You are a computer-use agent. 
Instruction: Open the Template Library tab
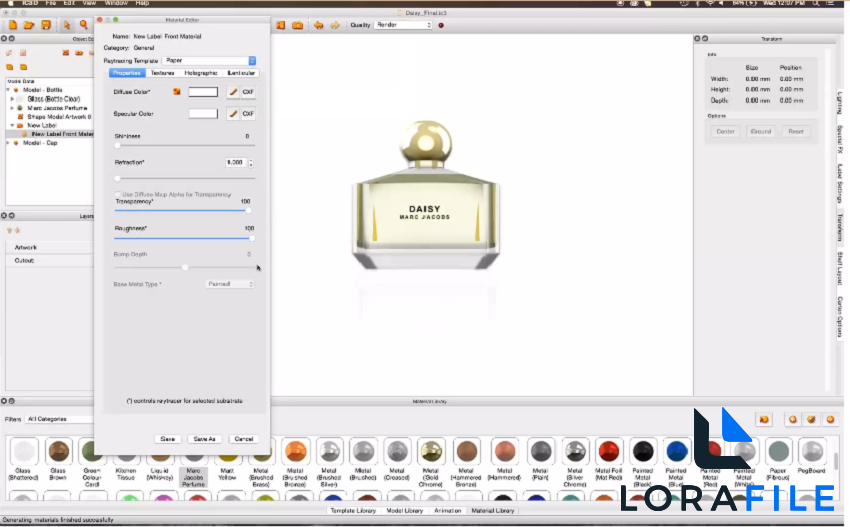[353, 511]
